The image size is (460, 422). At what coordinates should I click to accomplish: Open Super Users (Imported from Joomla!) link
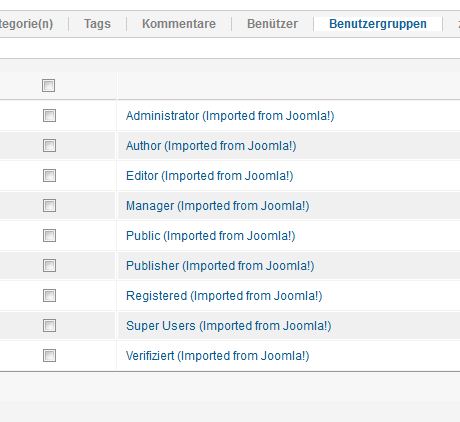tap(229, 326)
